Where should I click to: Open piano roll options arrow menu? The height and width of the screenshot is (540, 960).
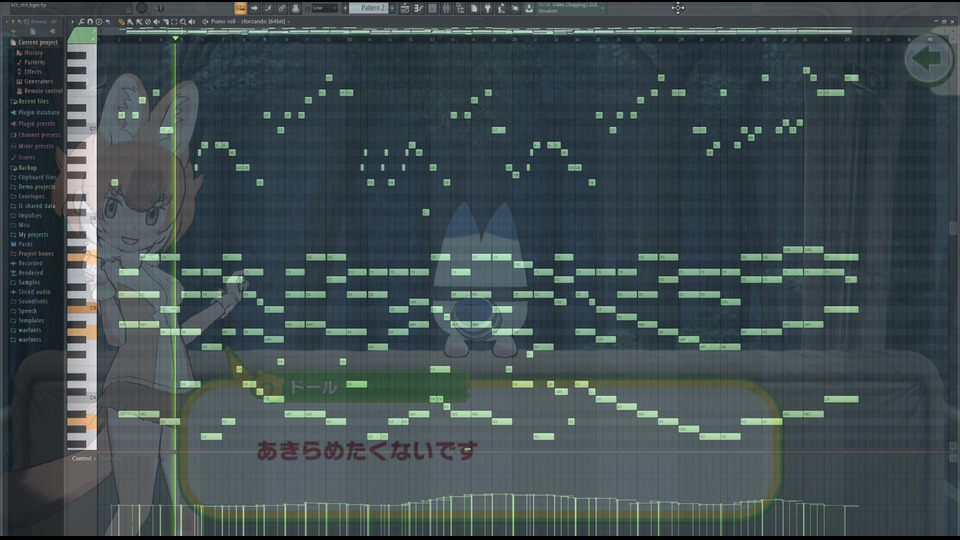coord(73,21)
